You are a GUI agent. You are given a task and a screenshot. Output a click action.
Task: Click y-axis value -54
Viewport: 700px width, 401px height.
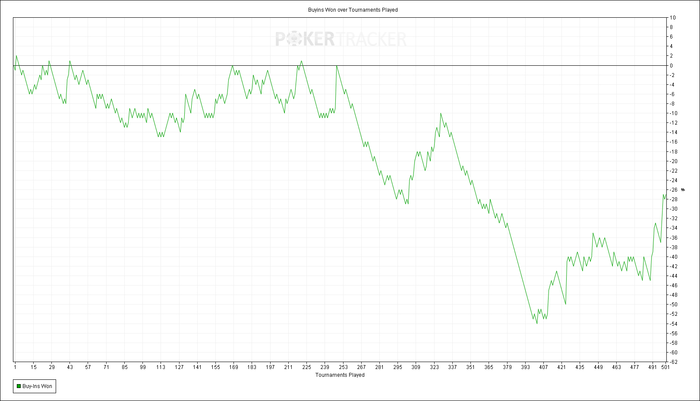click(673, 324)
